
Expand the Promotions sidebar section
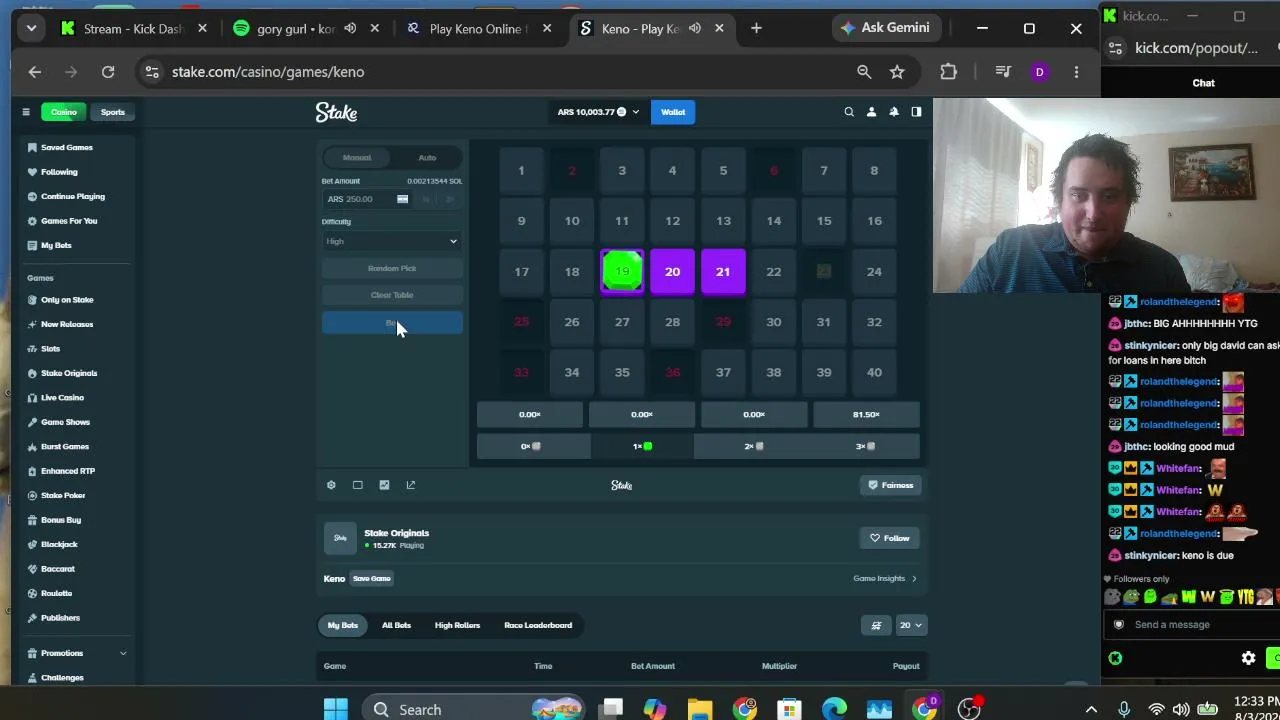(123, 653)
